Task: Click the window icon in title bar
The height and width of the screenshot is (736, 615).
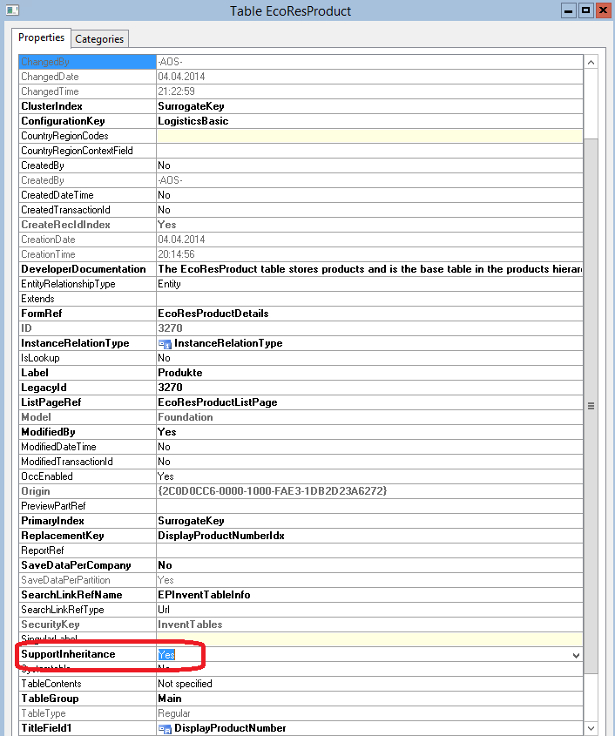Action: point(12,10)
